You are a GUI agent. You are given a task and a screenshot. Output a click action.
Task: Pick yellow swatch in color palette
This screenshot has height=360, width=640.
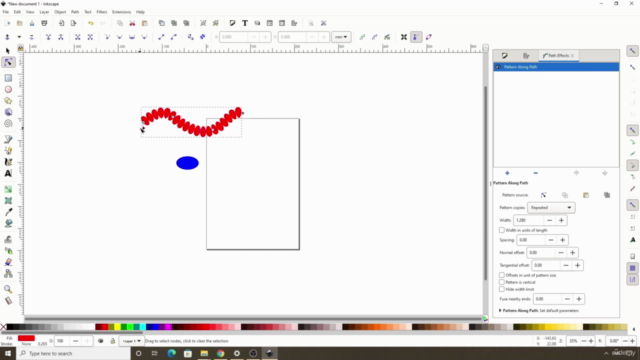click(x=118, y=327)
